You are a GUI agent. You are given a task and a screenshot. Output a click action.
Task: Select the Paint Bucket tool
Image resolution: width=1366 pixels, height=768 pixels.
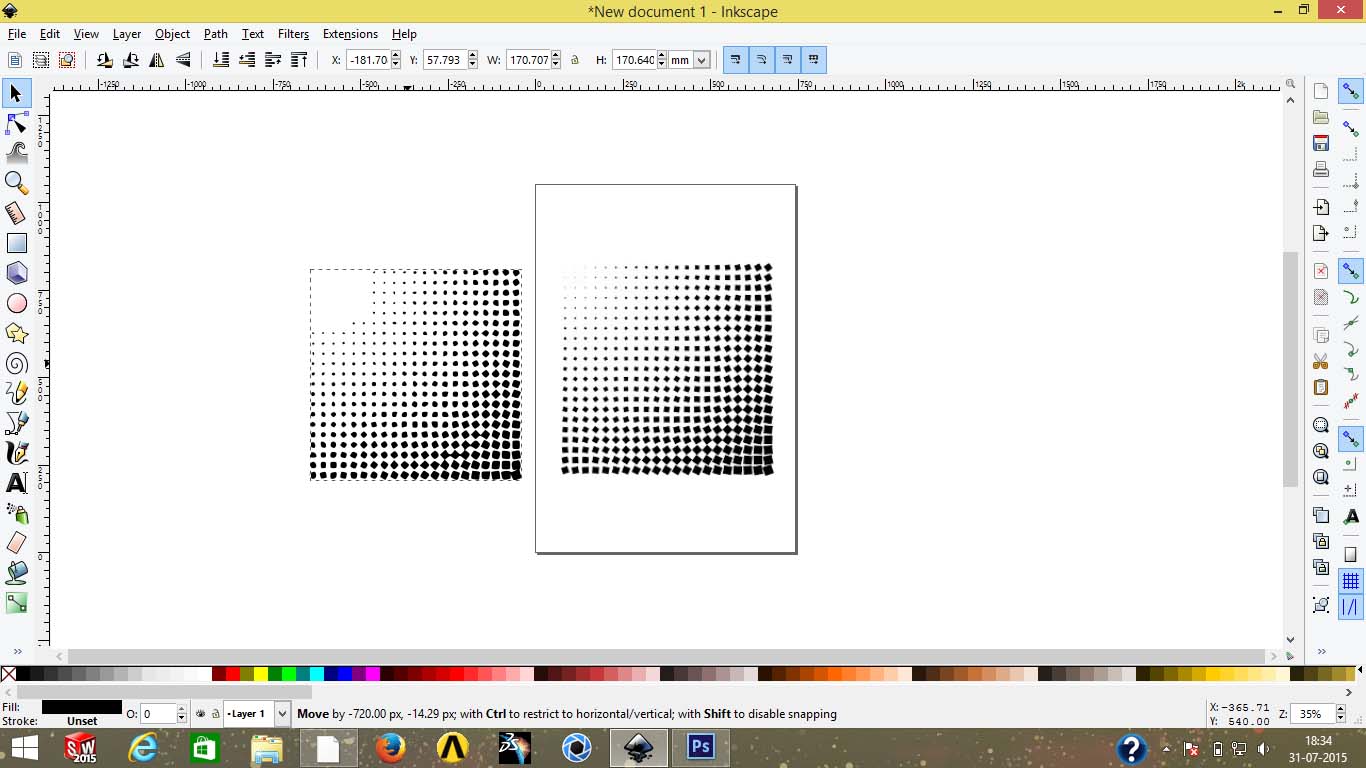tap(16, 573)
